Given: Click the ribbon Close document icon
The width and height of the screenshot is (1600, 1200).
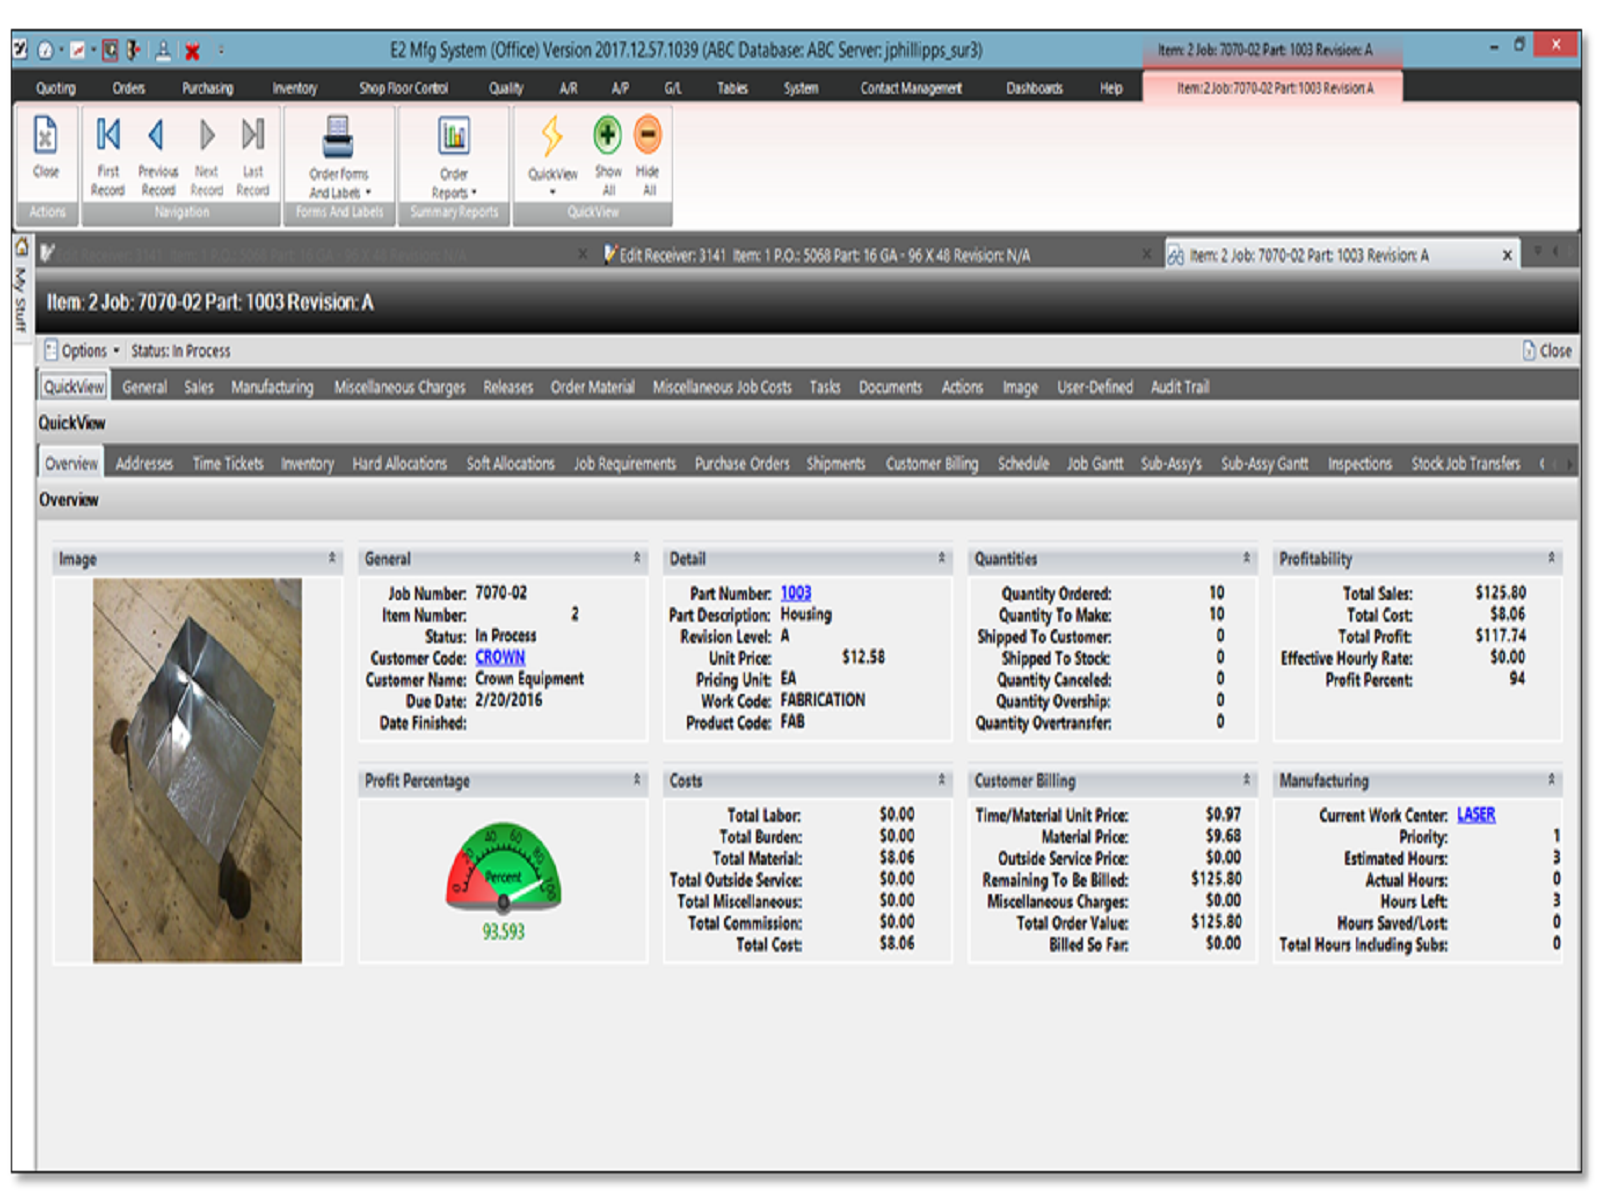Looking at the screenshot, I should tap(46, 135).
